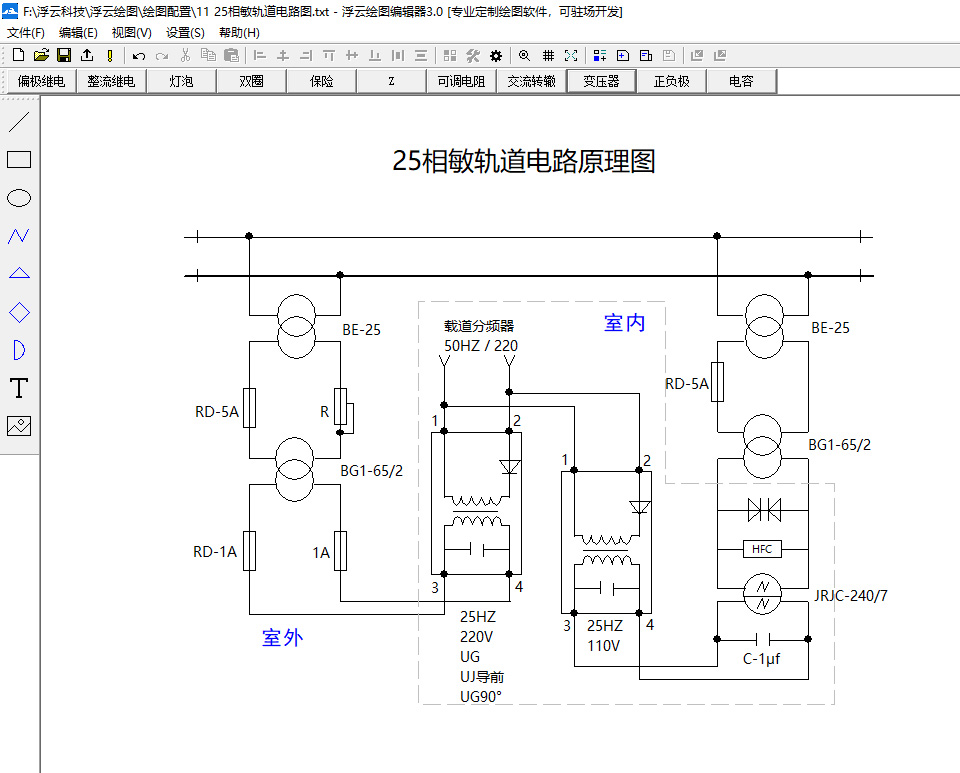Select the polyline zigzag tool
The width and height of the screenshot is (960, 773).
(x=19, y=236)
